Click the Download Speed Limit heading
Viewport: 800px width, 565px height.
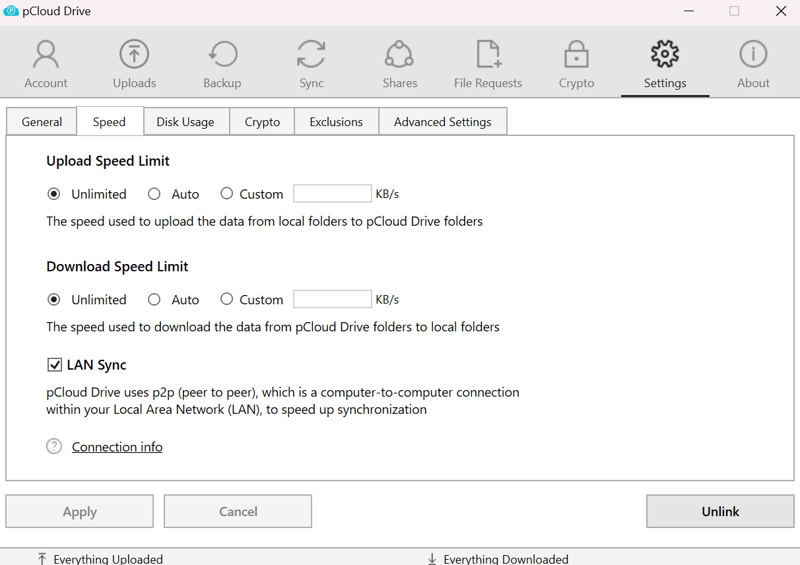(117, 267)
